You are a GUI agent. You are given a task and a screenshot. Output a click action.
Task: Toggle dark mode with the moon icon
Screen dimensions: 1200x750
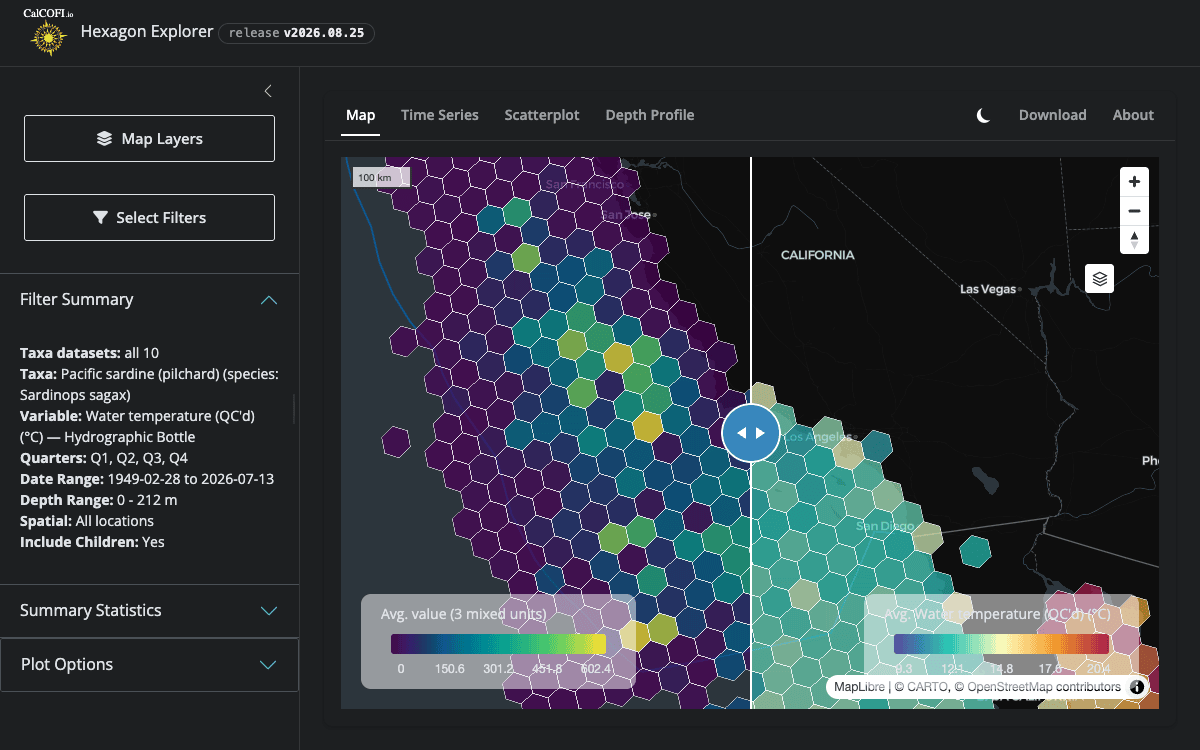coord(984,115)
